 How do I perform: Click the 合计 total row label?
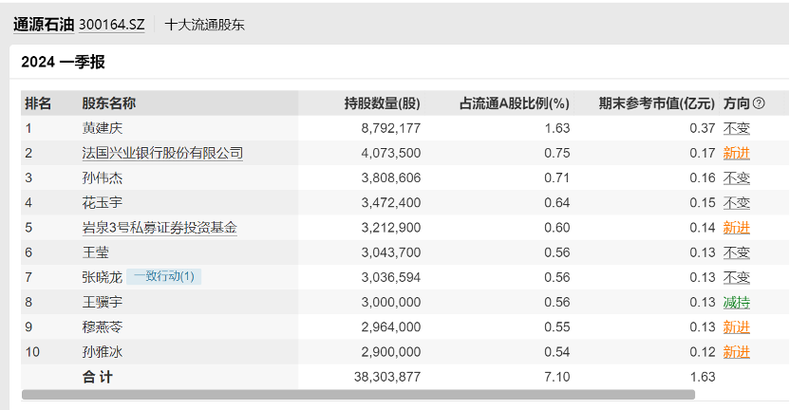click(97, 377)
